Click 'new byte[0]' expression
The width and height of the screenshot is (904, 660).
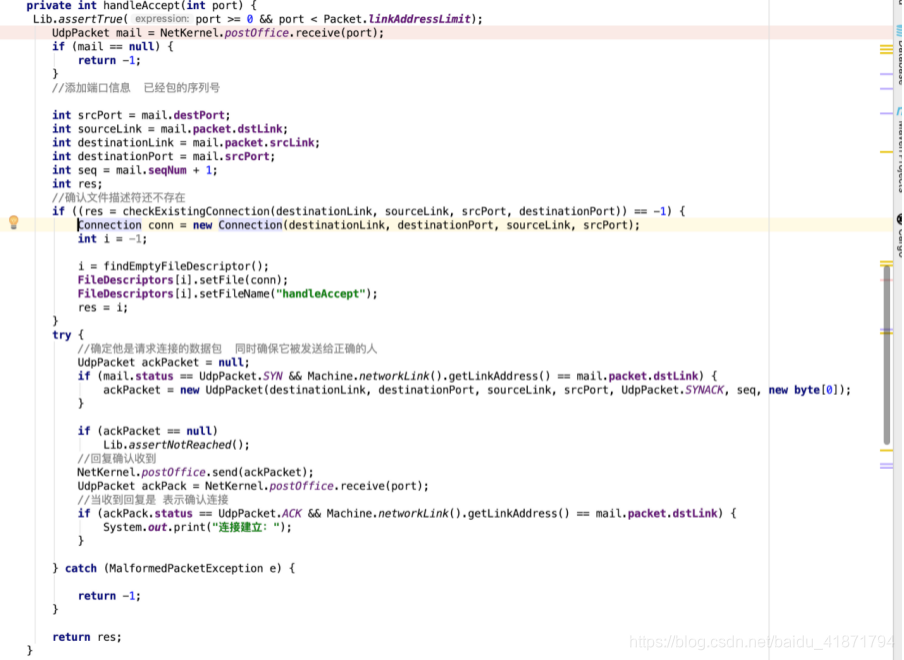803,390
